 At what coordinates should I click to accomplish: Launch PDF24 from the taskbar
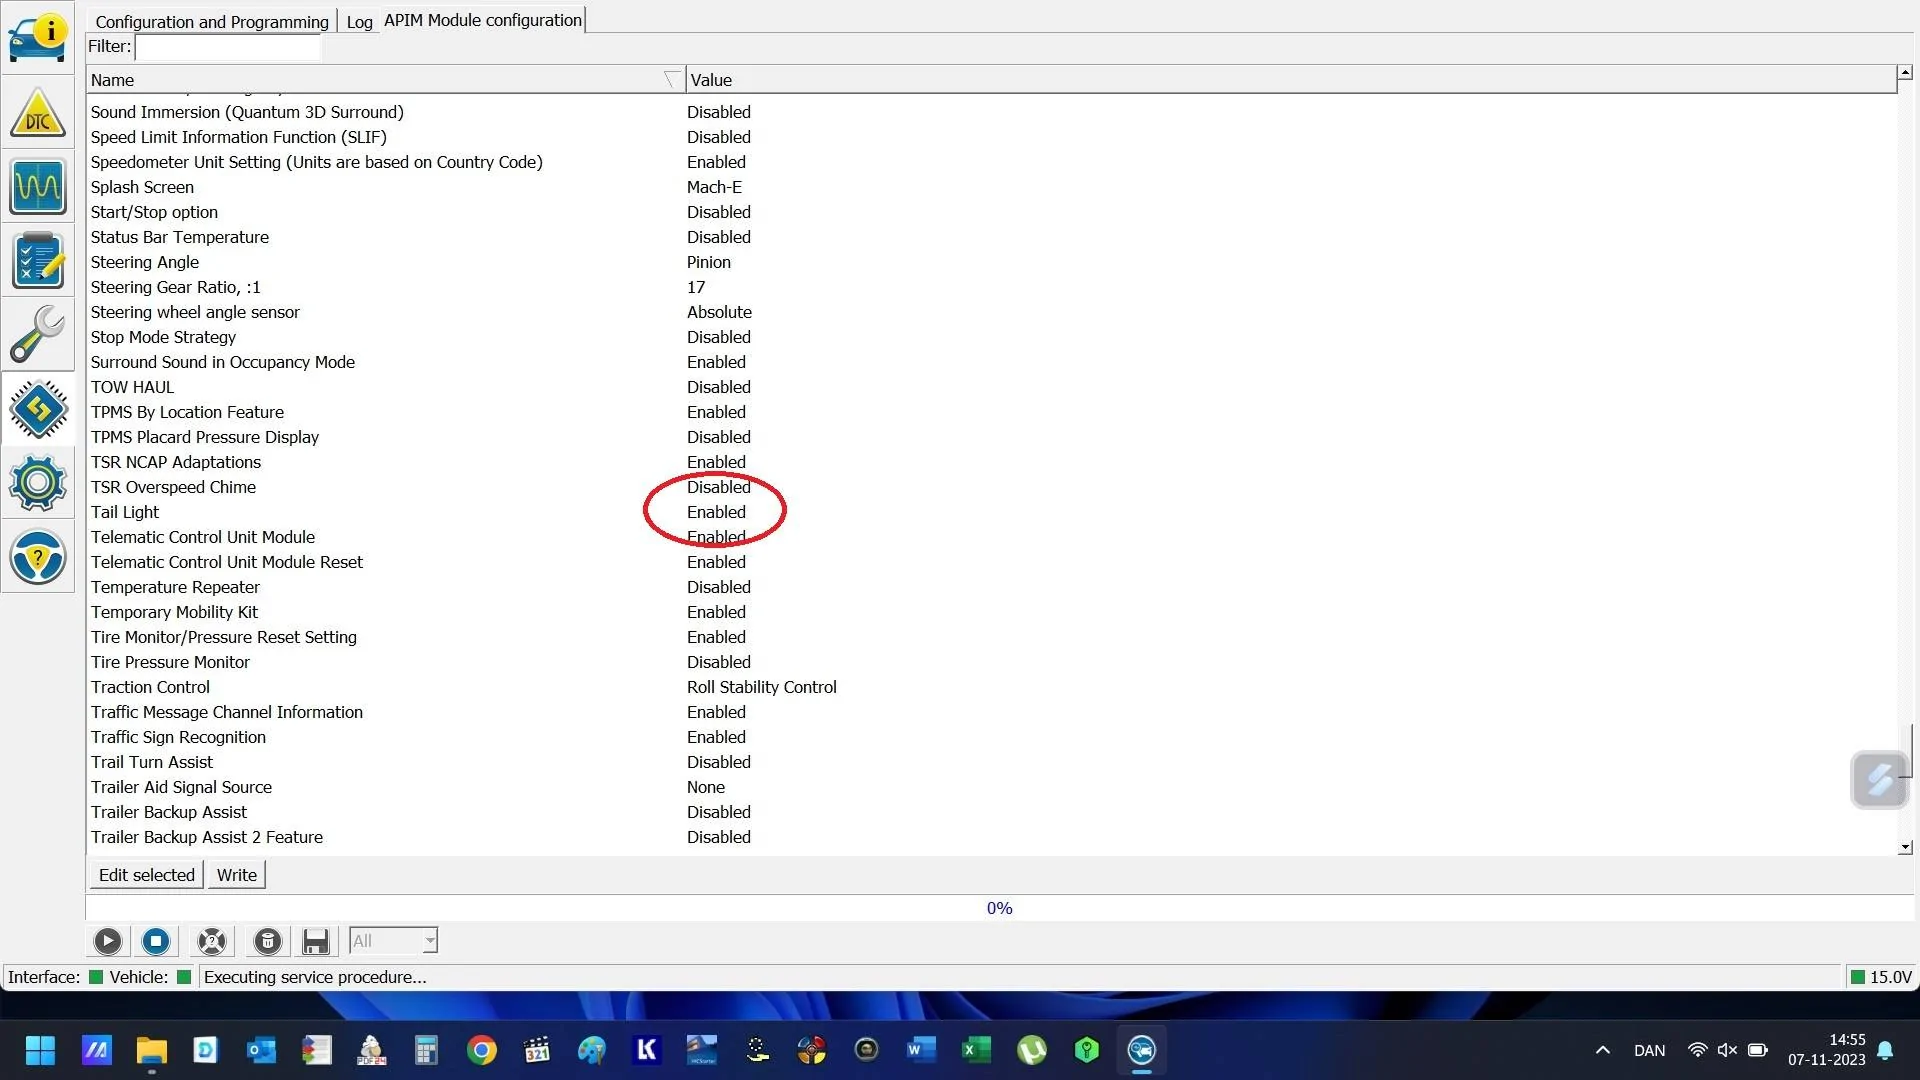coord(371,1050)
